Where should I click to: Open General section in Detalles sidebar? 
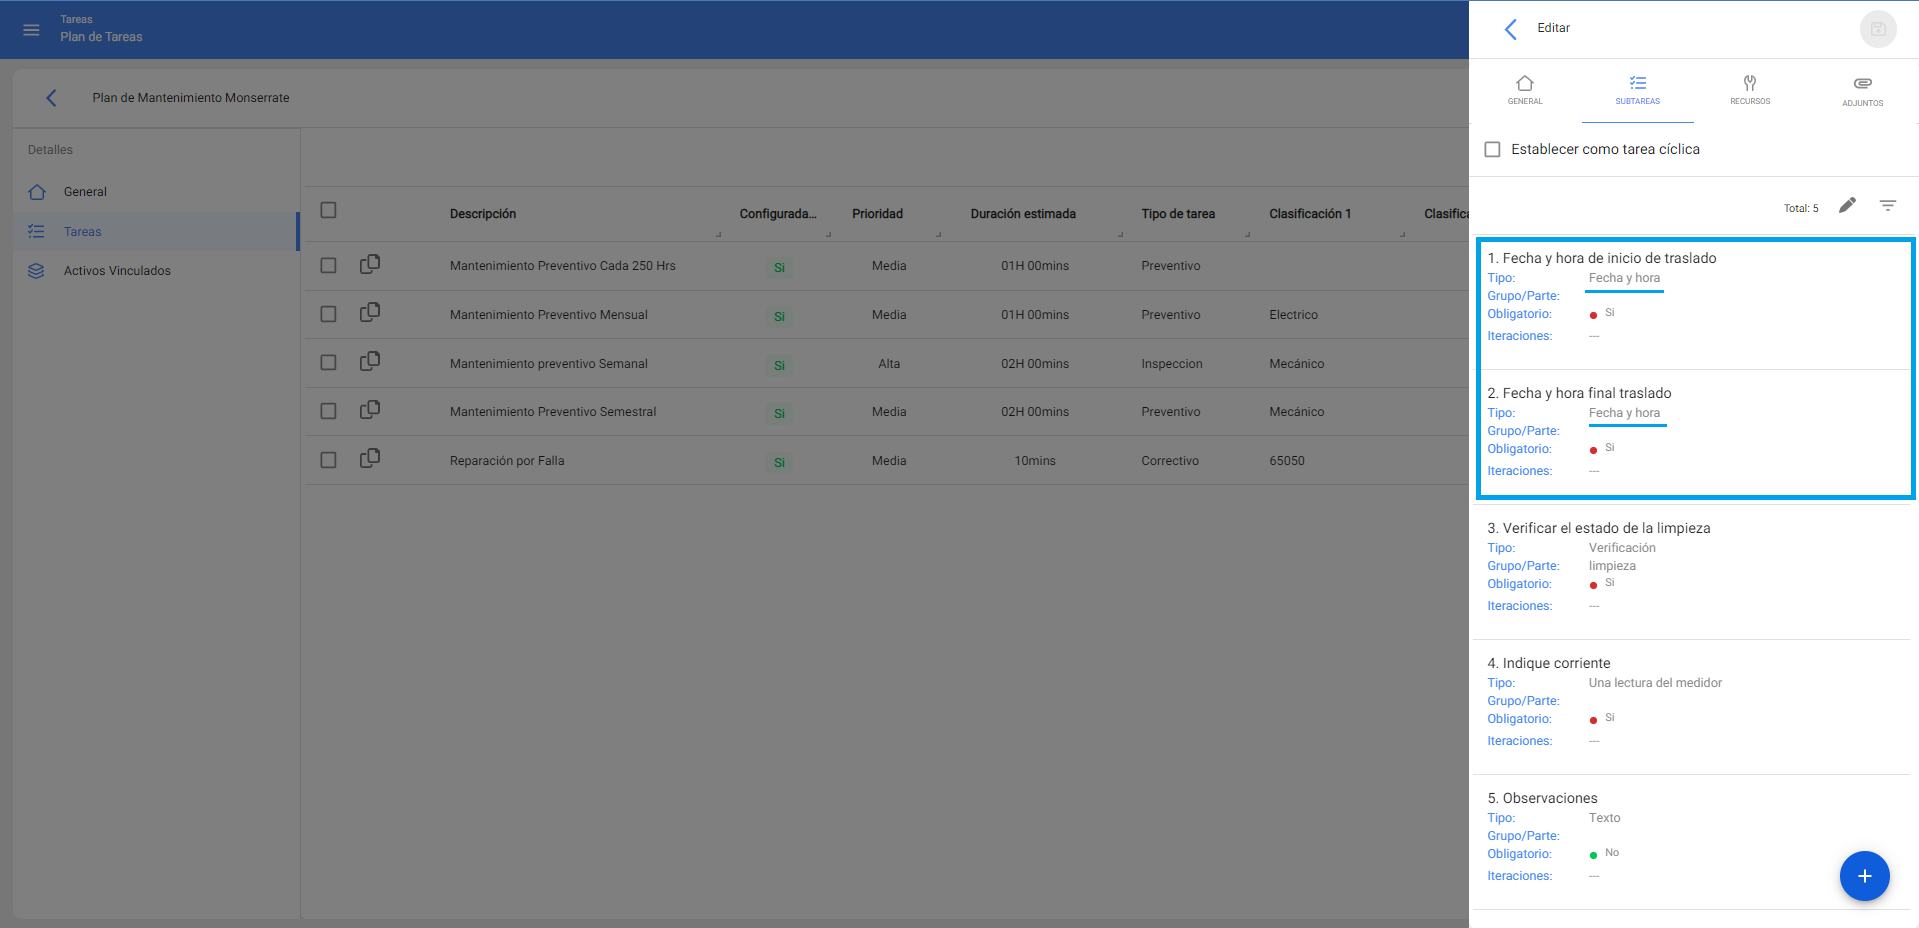[85, 192]
